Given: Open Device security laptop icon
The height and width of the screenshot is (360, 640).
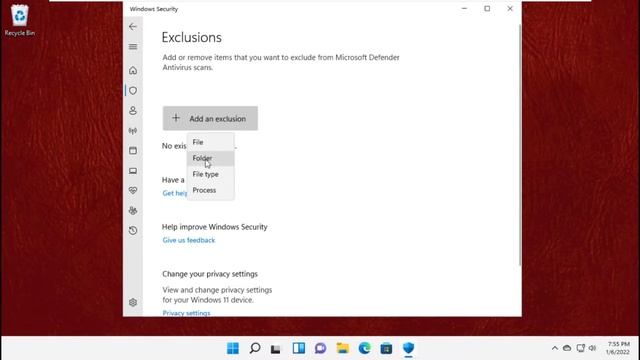Looking at the screenshot, I should pos(133,171).
